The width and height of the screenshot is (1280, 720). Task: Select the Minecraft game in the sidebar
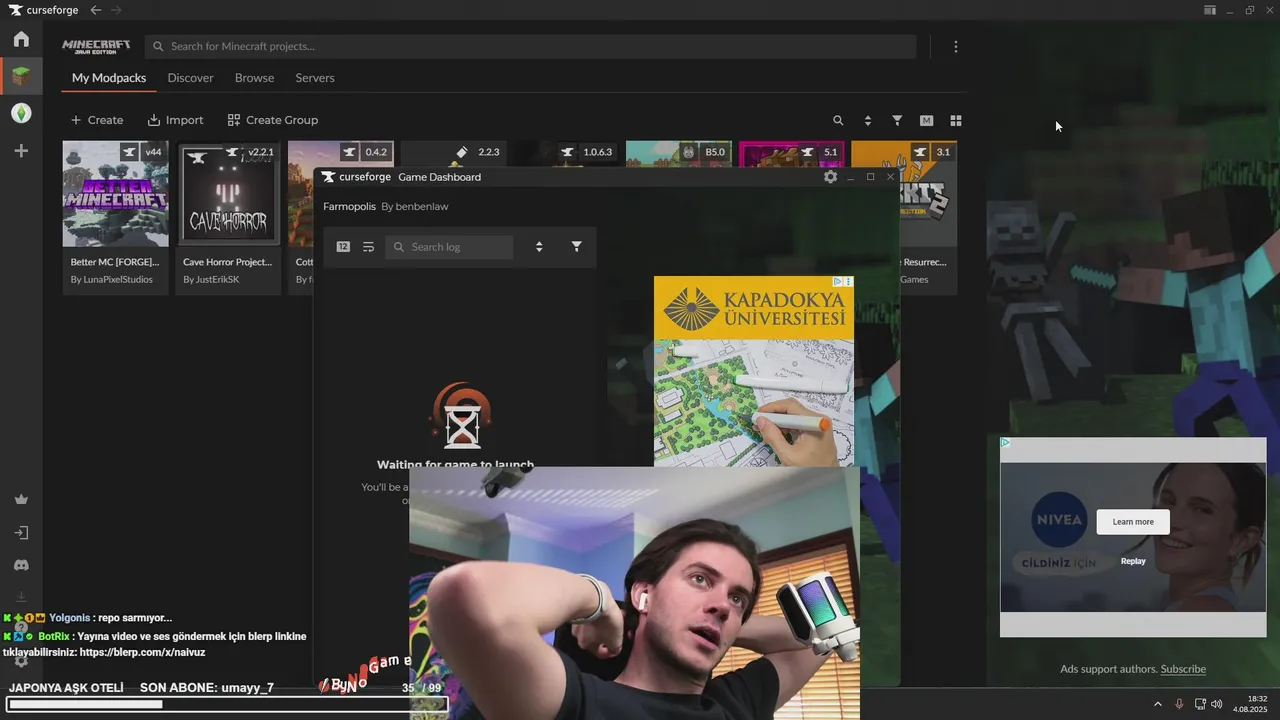point(21,76)
